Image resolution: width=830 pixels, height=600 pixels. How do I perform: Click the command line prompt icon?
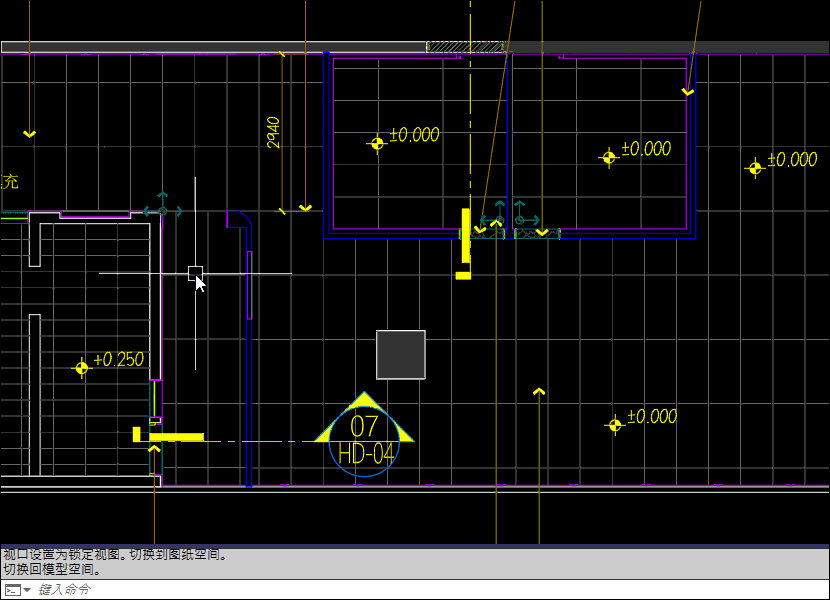(11, 590)
